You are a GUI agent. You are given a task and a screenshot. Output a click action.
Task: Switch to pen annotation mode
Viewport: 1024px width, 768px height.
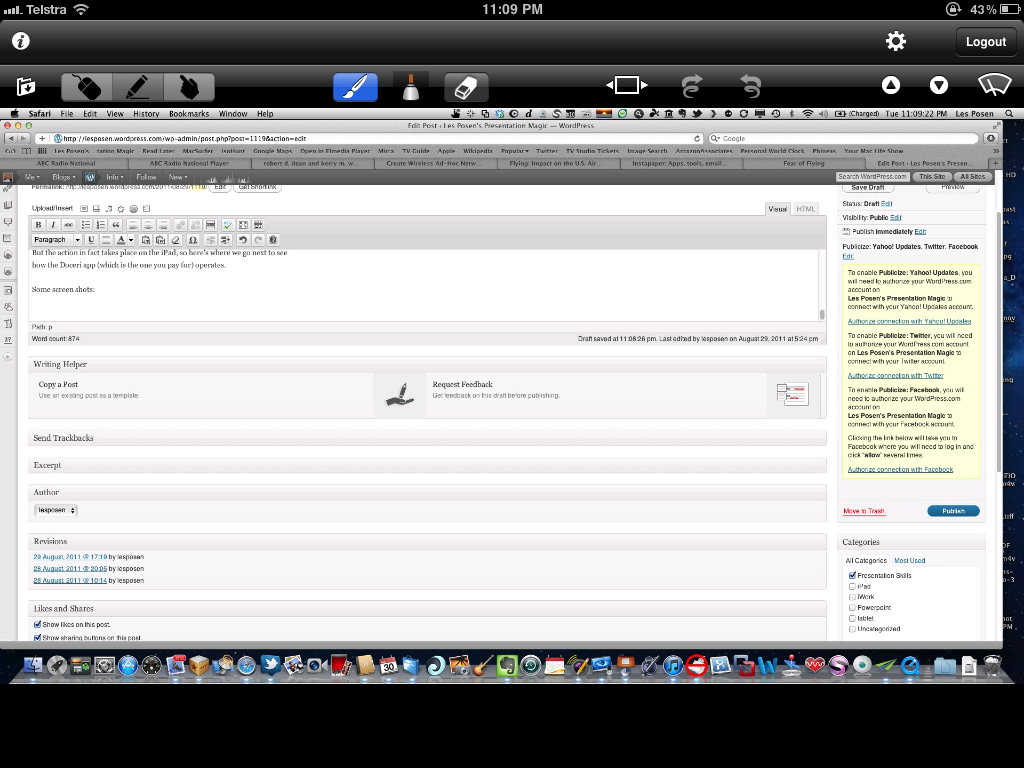[x=138, y=87]
